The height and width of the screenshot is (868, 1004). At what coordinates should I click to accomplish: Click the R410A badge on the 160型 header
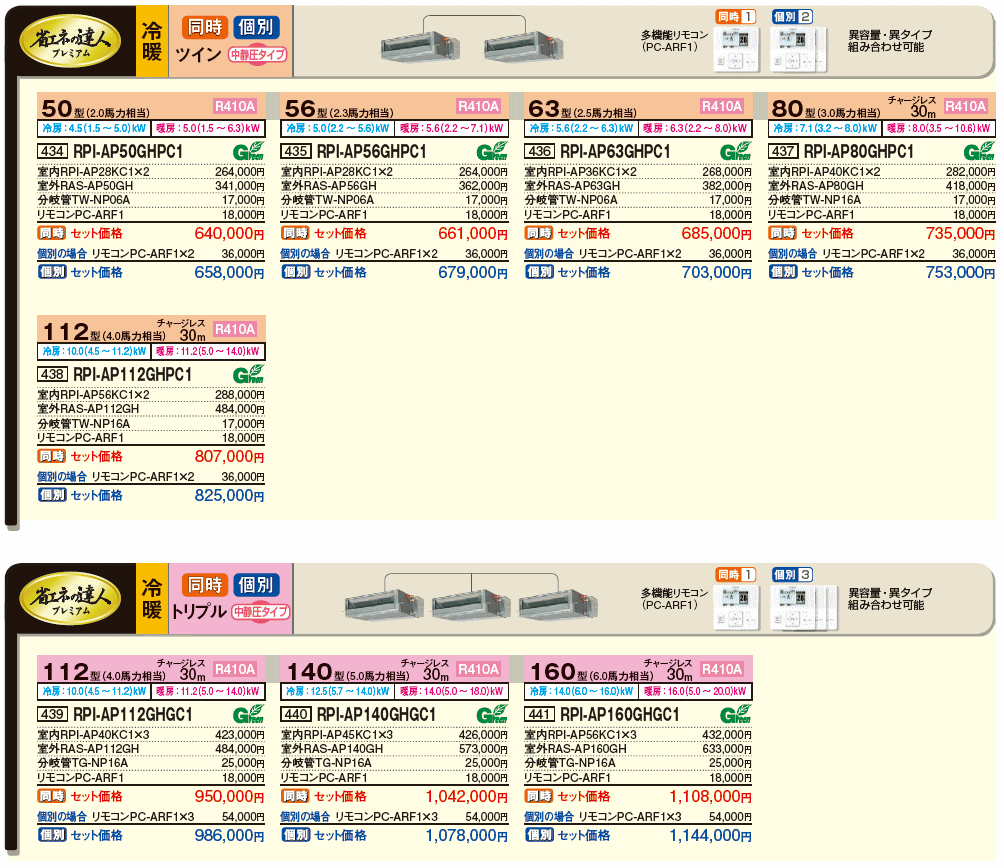[x=722, y=669]
